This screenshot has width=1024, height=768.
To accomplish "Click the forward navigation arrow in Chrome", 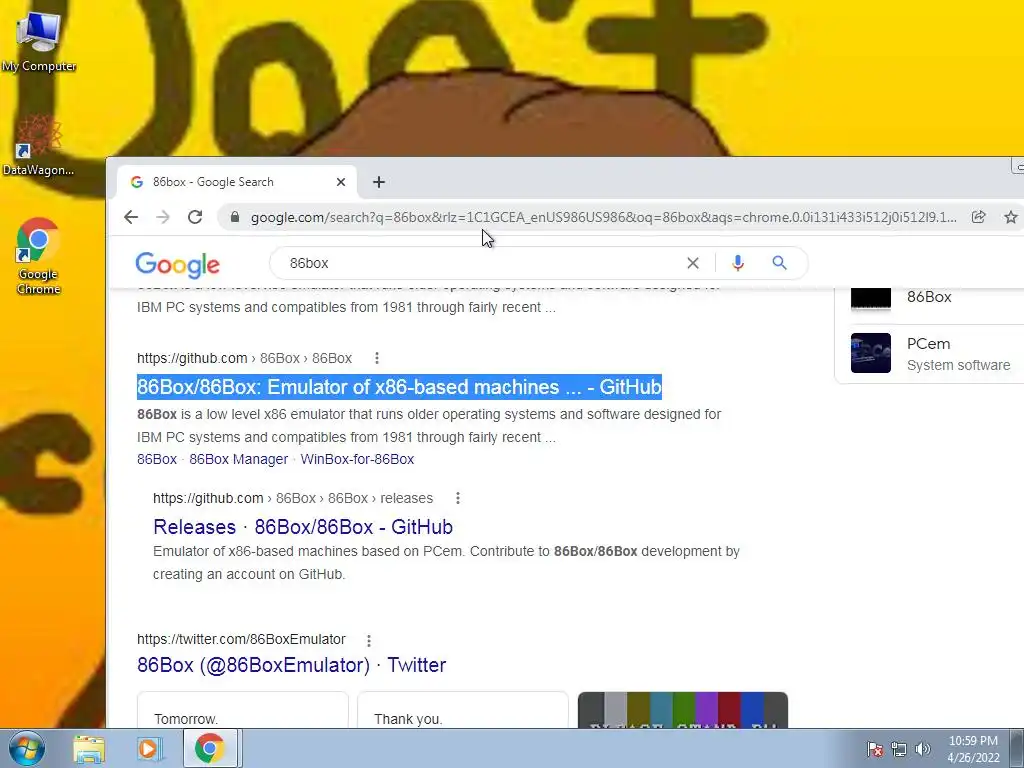I will pyautogui.click(x=163, y=217).
